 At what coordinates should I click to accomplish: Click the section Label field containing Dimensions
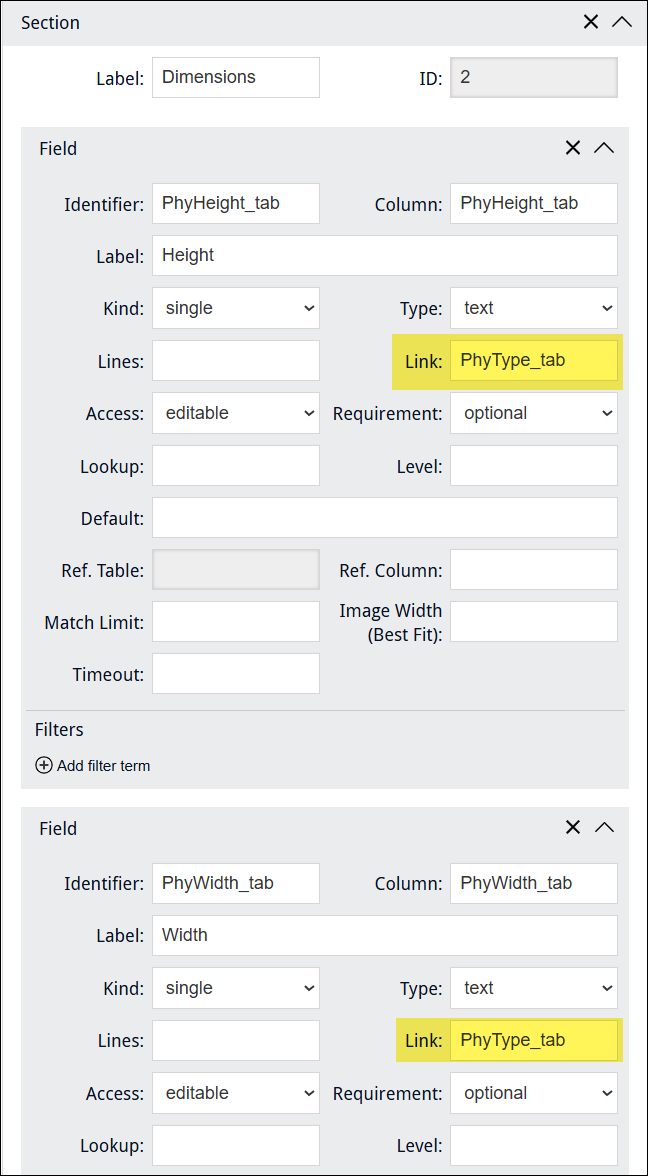pyautogui.click(x=236, y=77)
